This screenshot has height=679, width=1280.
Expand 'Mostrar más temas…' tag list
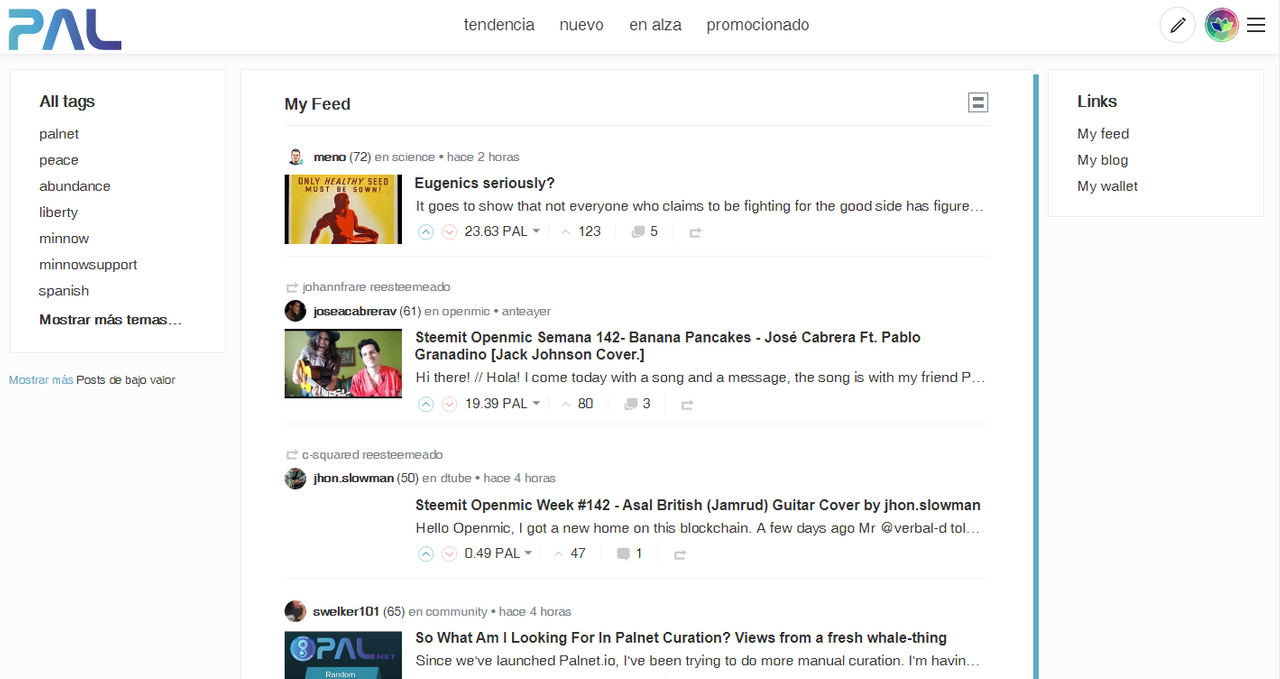coord(111,320)
